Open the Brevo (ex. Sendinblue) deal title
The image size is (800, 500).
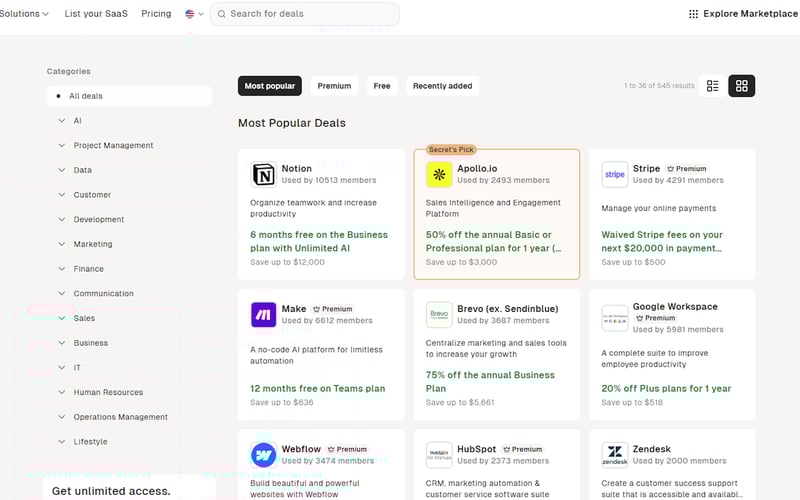point(508,309)
